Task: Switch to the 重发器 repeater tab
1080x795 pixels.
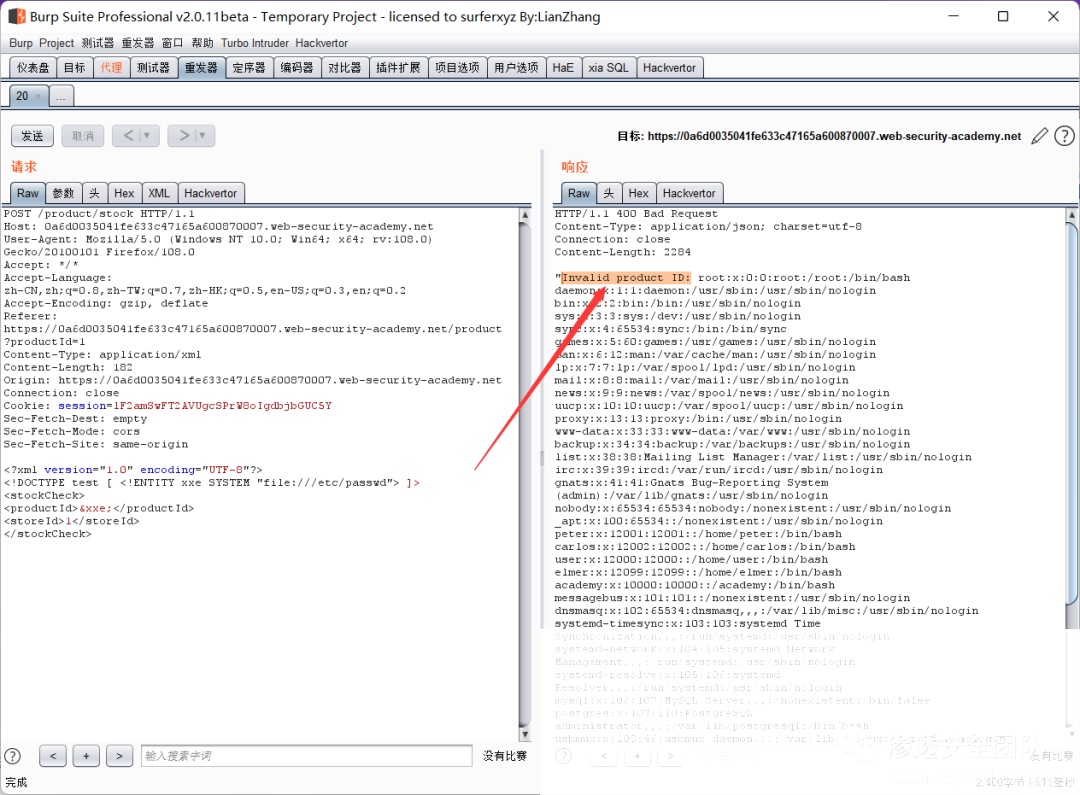Action: coord(201,68)
